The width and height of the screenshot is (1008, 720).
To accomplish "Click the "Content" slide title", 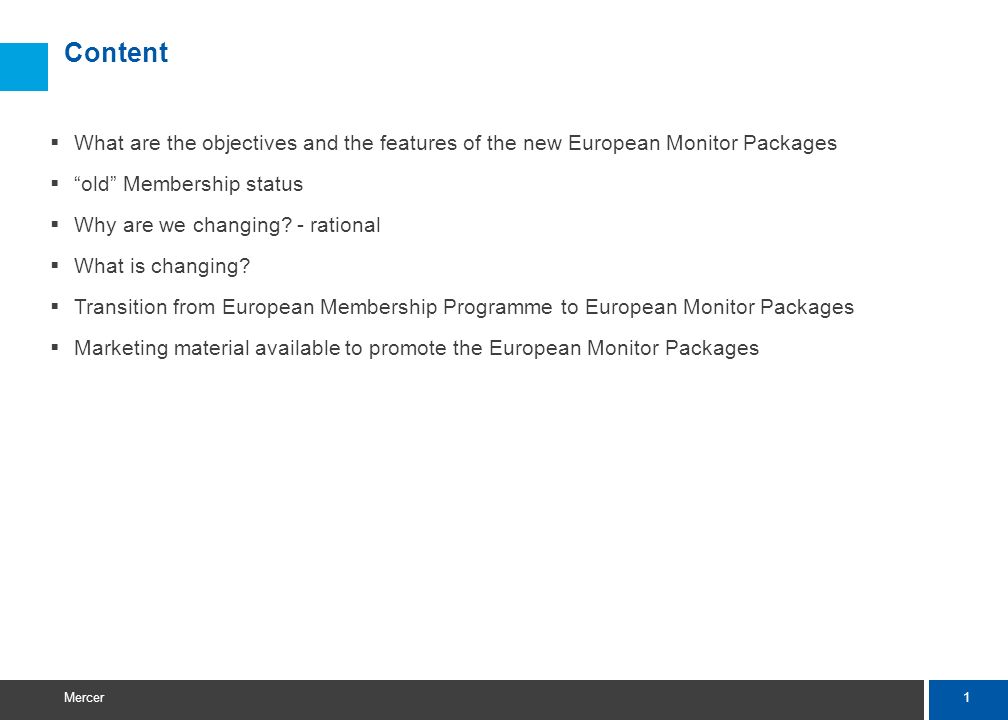I will pyautogui.click(x=116, y=53).
